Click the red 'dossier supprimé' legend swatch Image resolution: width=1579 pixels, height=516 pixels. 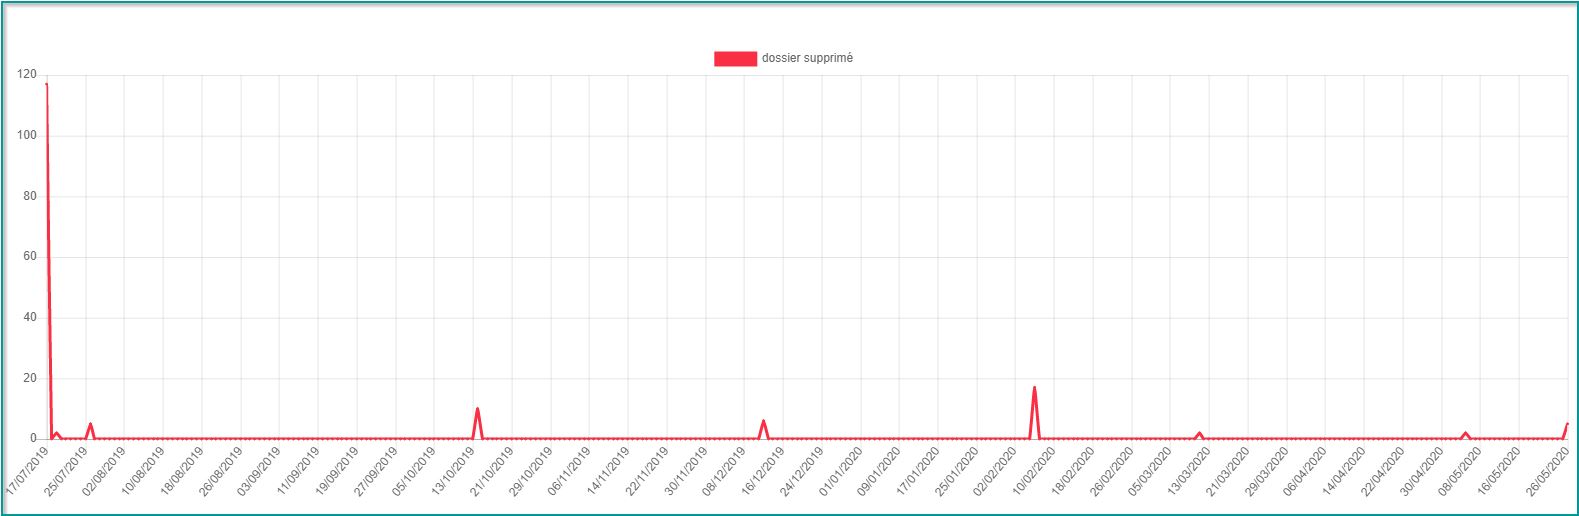point(735,59)
